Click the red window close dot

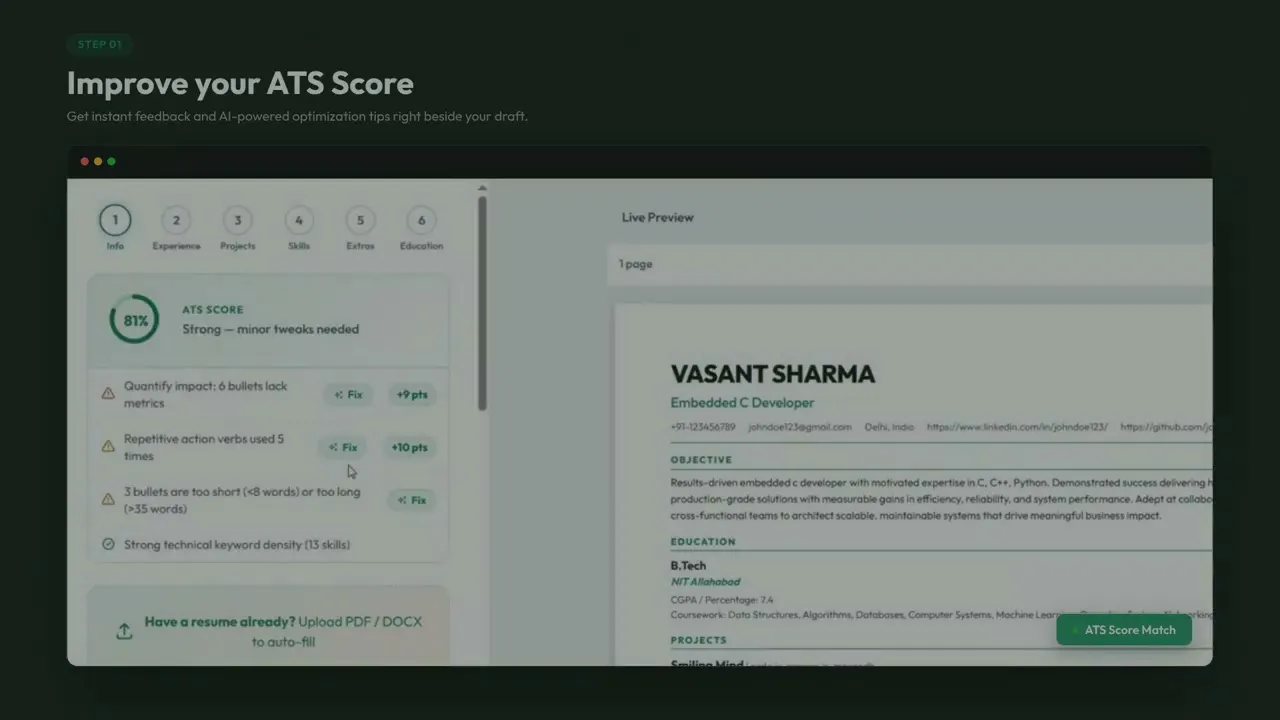tap(85, 161)
